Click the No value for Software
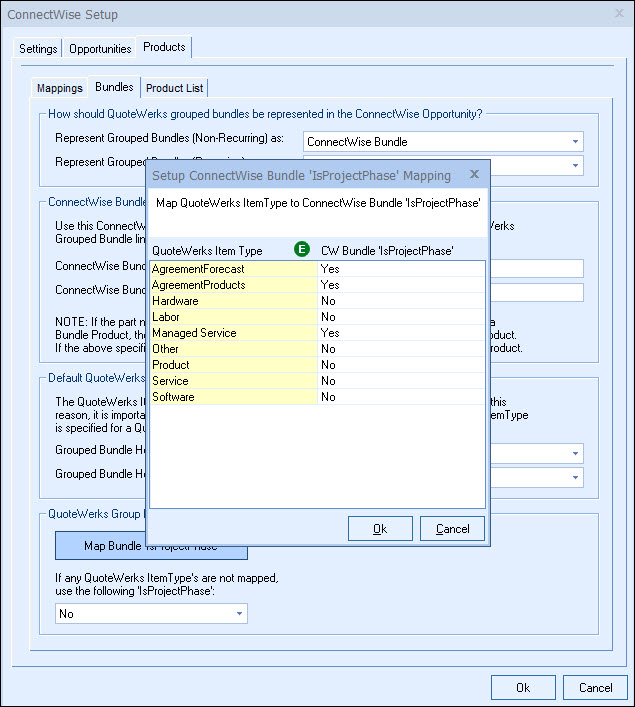The image size is (635, 707). pyautogui.click(x=401, y=397)
